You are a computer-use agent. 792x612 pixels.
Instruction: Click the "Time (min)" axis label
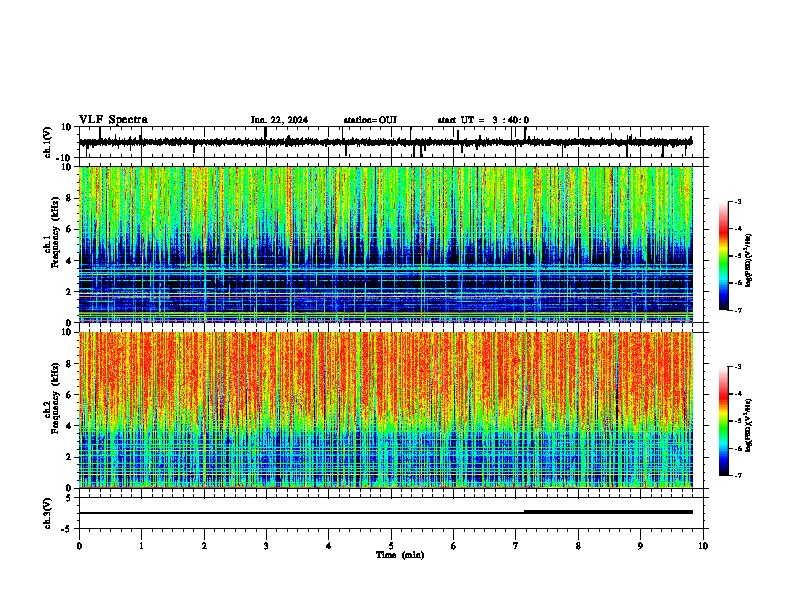tap(400, 555)
